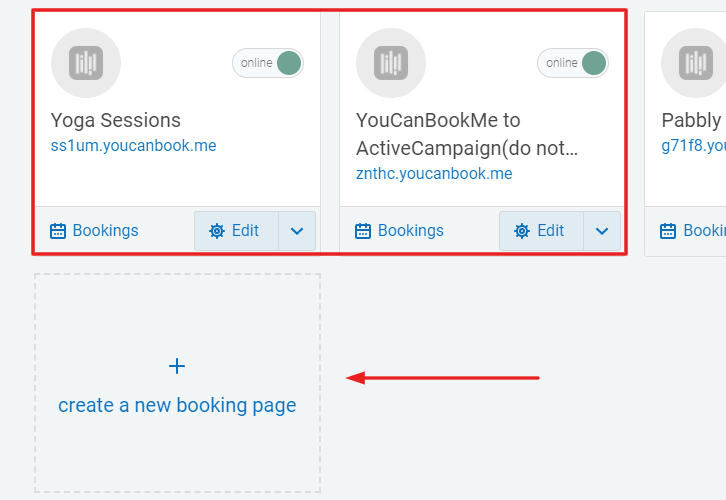Click the Pabbly page avatar icon
The width and height of the screenshot is (726, 500).
[694, 63]
